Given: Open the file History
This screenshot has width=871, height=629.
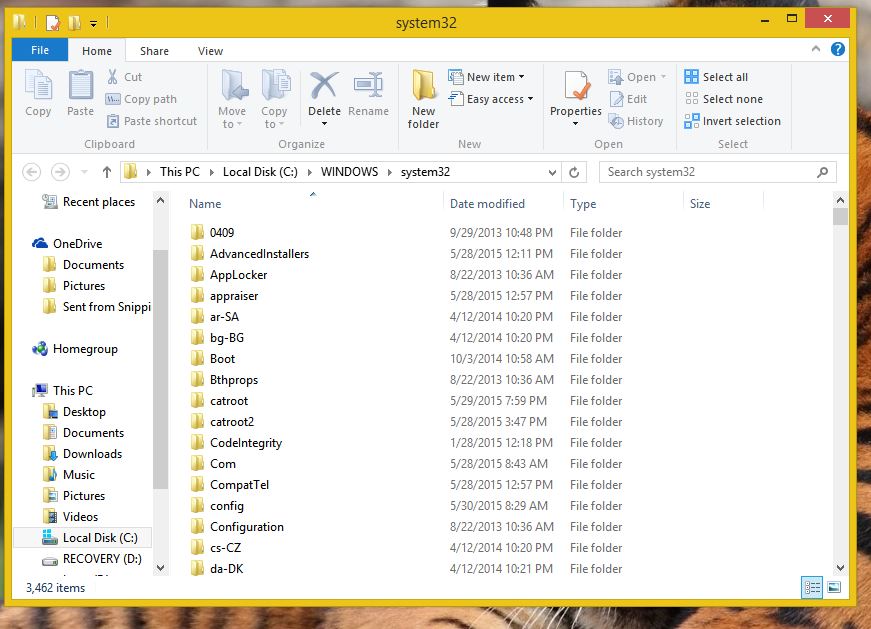Looking at the screenshot, I should pyautogui.click(x=636, y=121).
